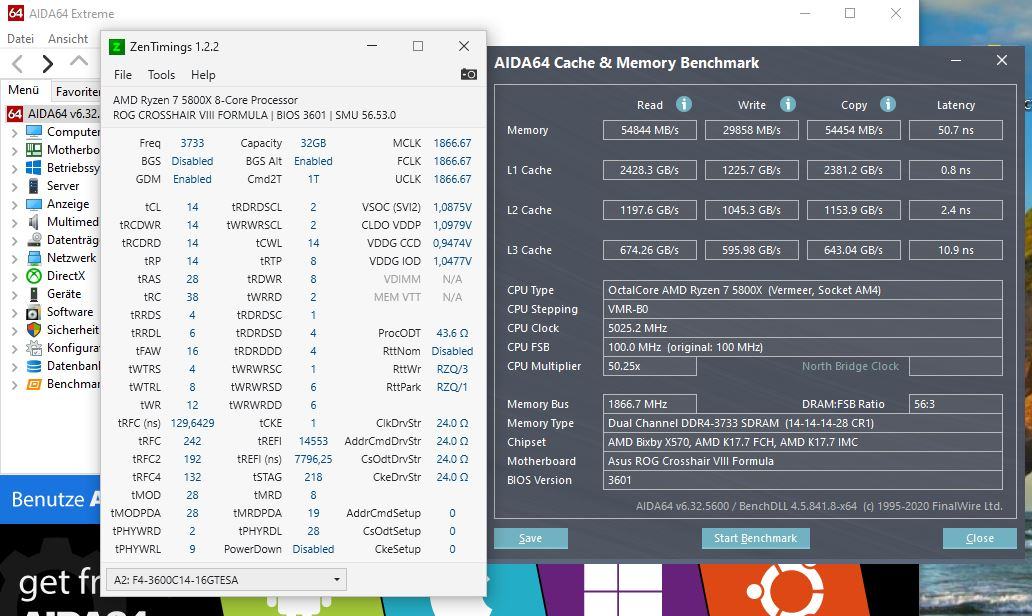Open AIDA64 Ansicht menu

click(68, 39)
